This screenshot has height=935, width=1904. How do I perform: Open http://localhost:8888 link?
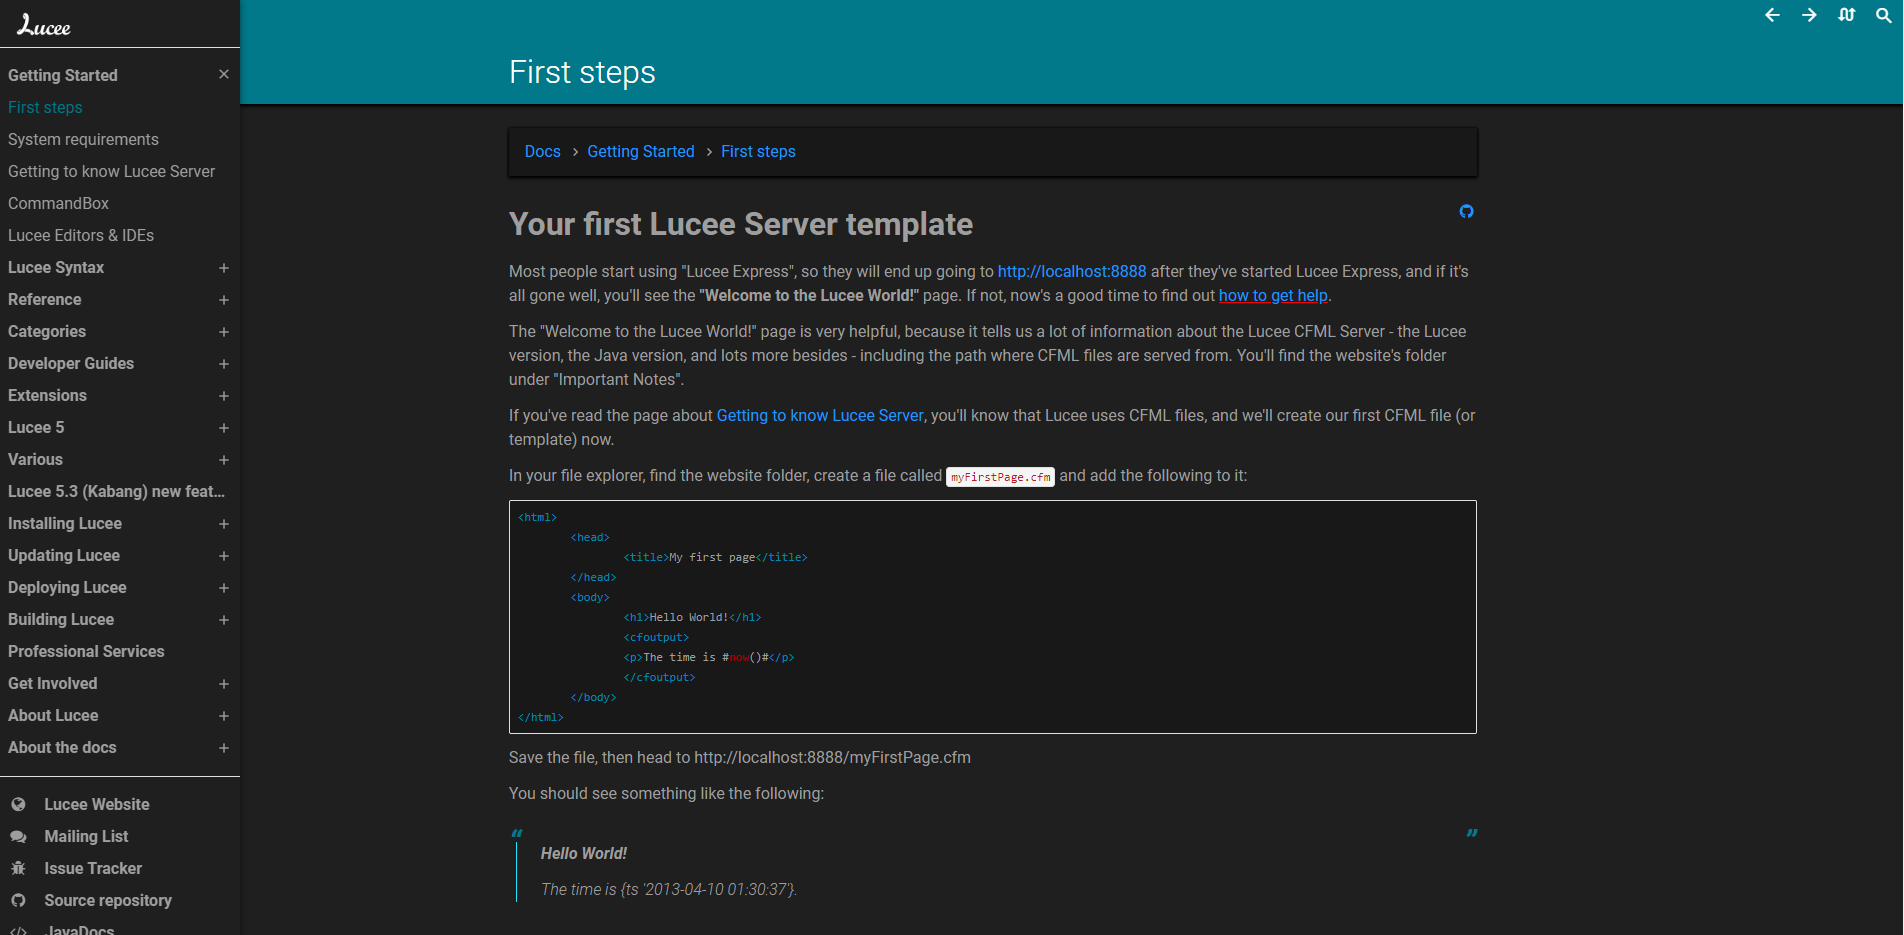[1072, 271]
